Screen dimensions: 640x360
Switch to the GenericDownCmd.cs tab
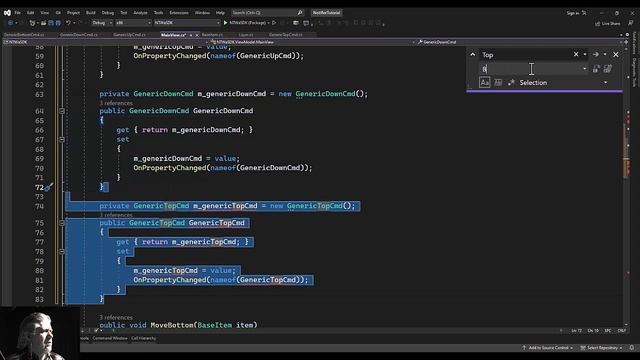[79, 35]
